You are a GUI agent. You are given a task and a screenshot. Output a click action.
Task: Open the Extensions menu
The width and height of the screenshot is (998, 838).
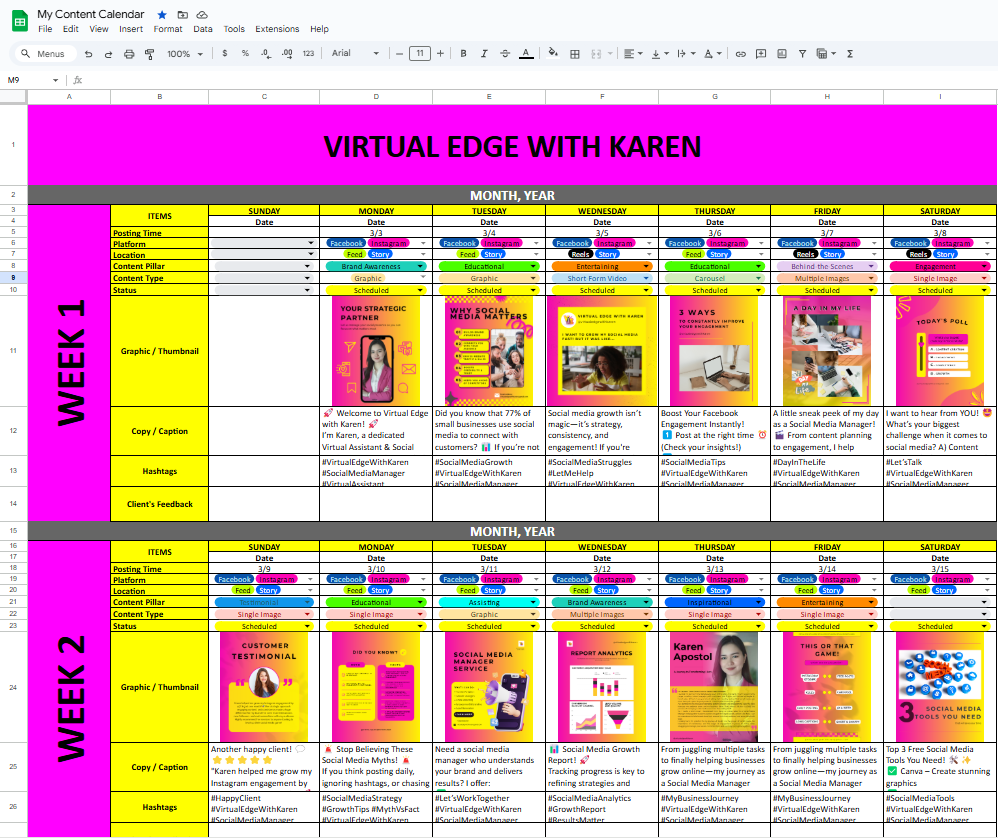point(278,29)
